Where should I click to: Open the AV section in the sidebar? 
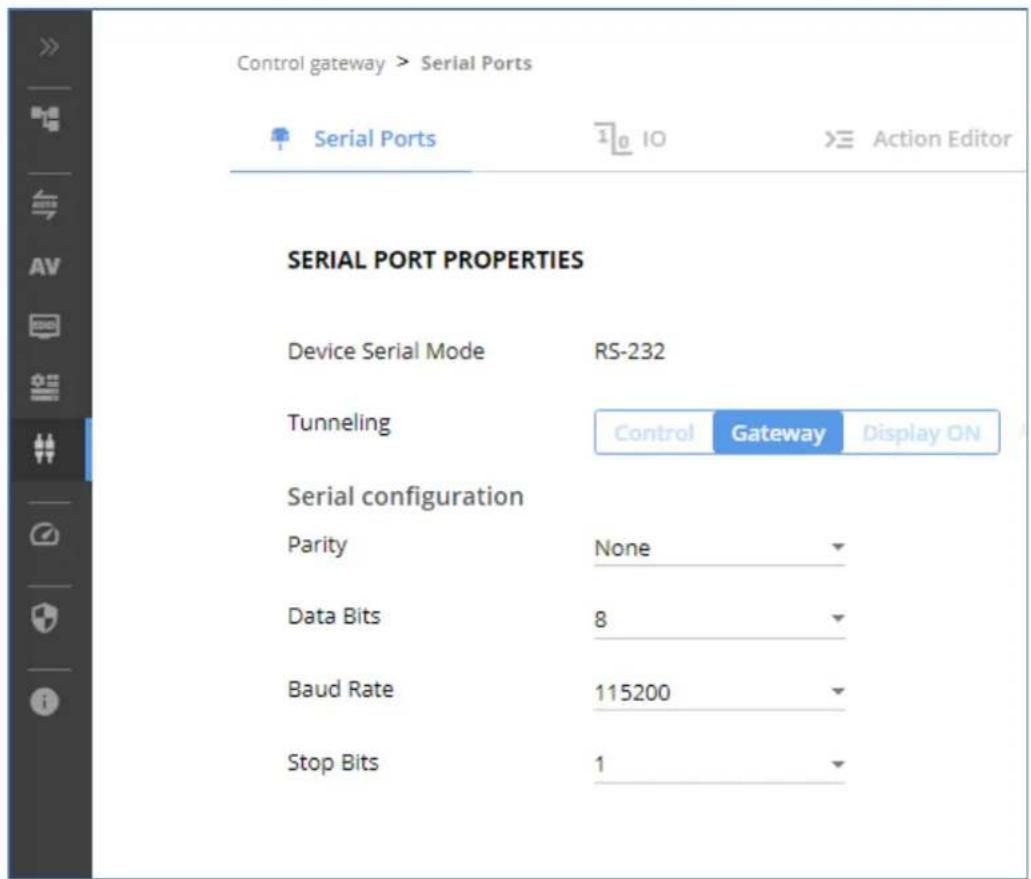45,267
